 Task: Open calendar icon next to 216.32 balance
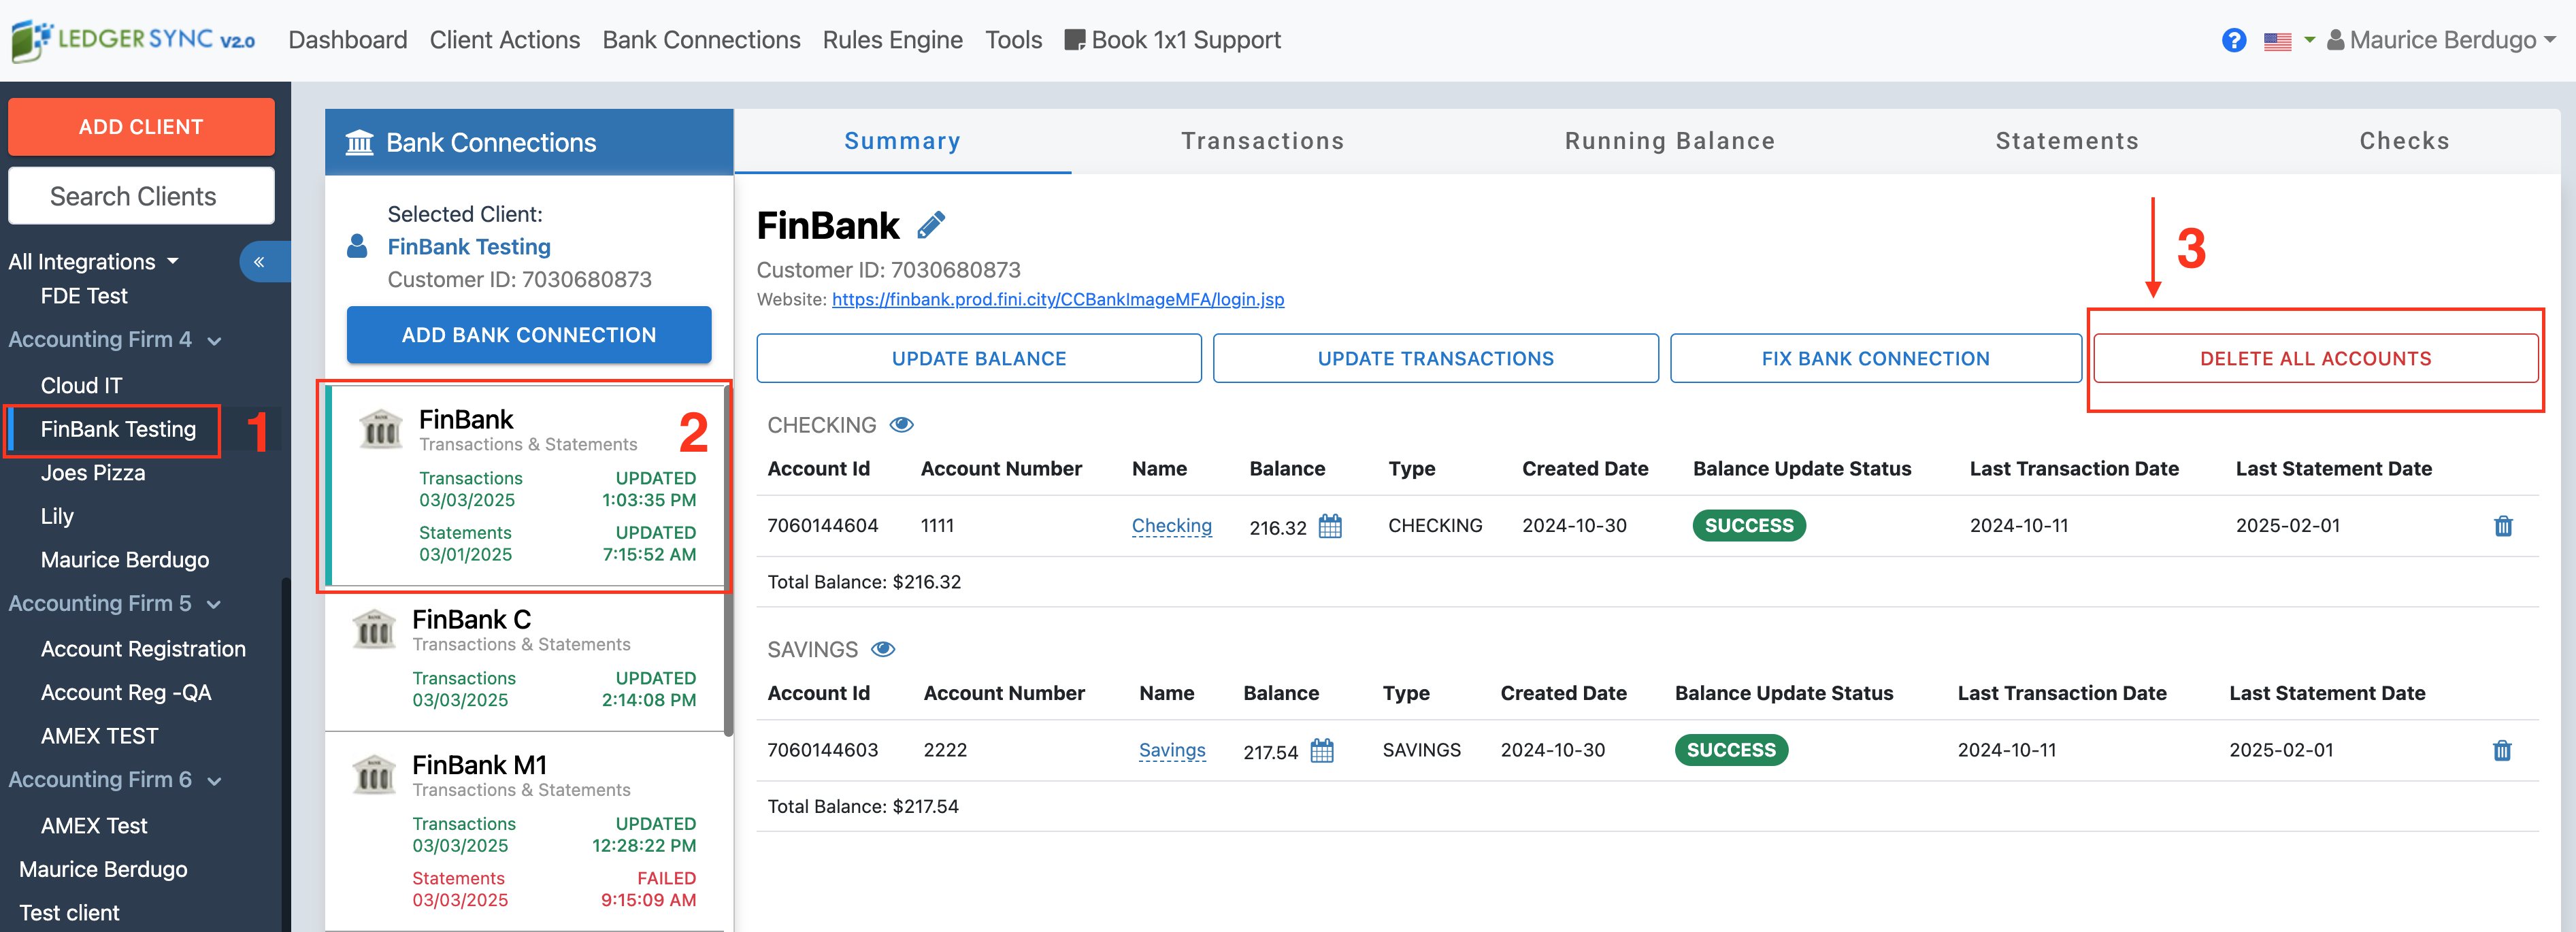[1330, 526]
